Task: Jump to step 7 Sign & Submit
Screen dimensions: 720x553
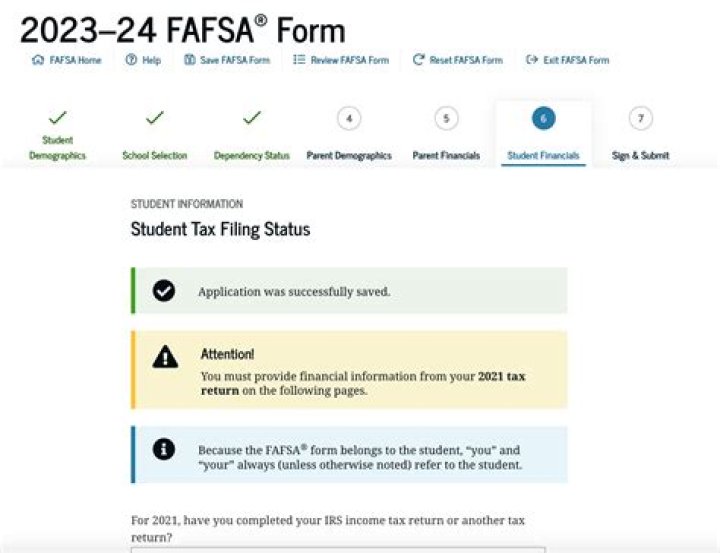Action: pos(640,119)
